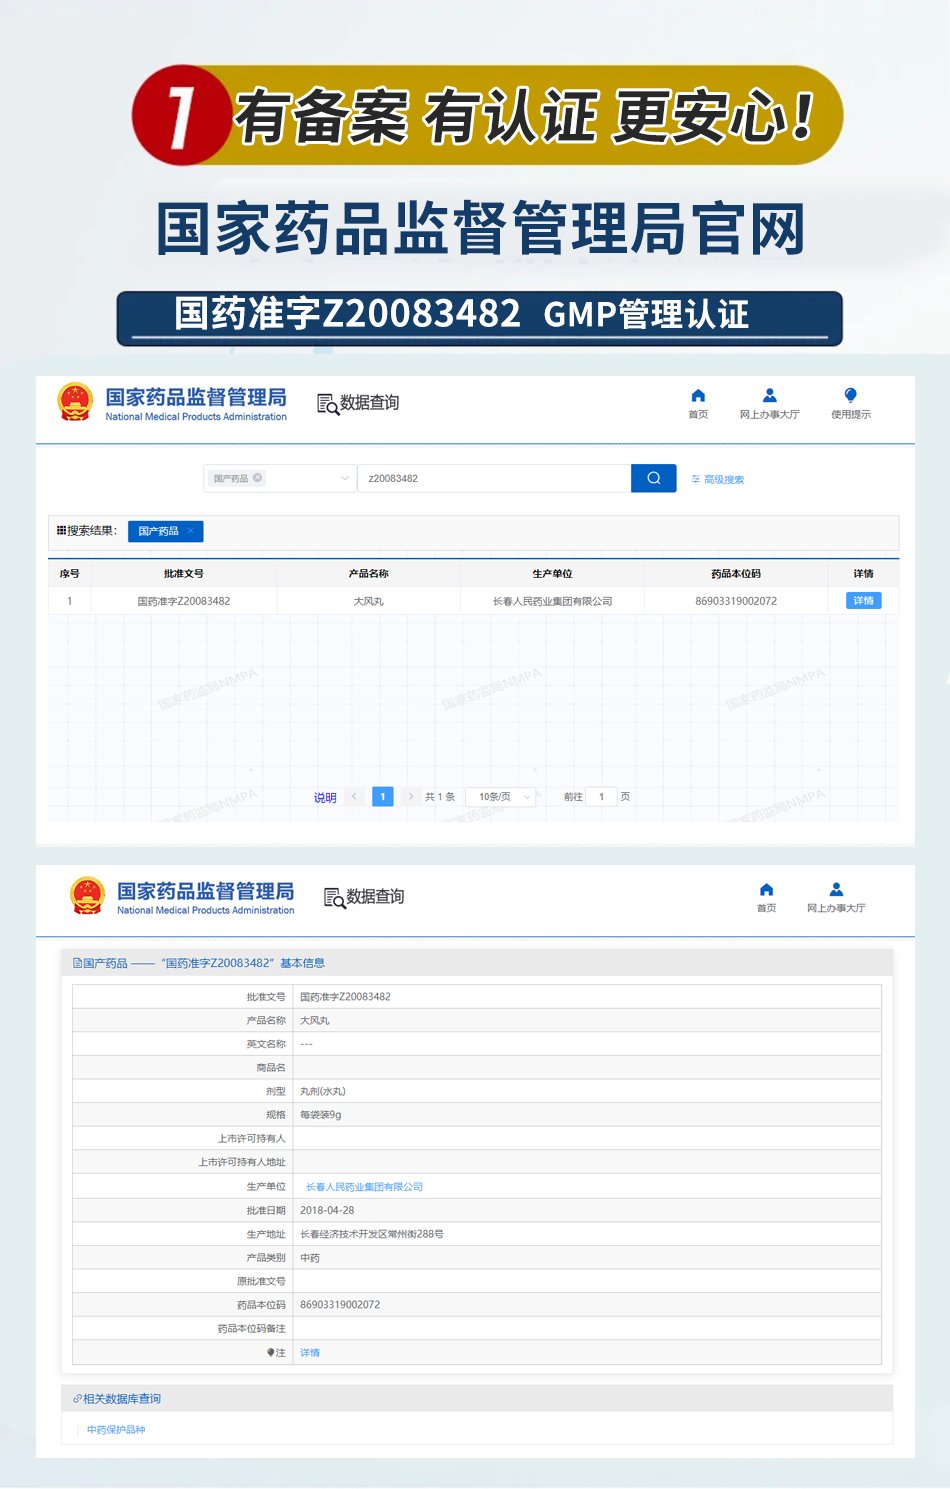Select the 大风丸 cell in the results table
The height and width of the screenshot is (1489, 950).
tap(368, 601)
